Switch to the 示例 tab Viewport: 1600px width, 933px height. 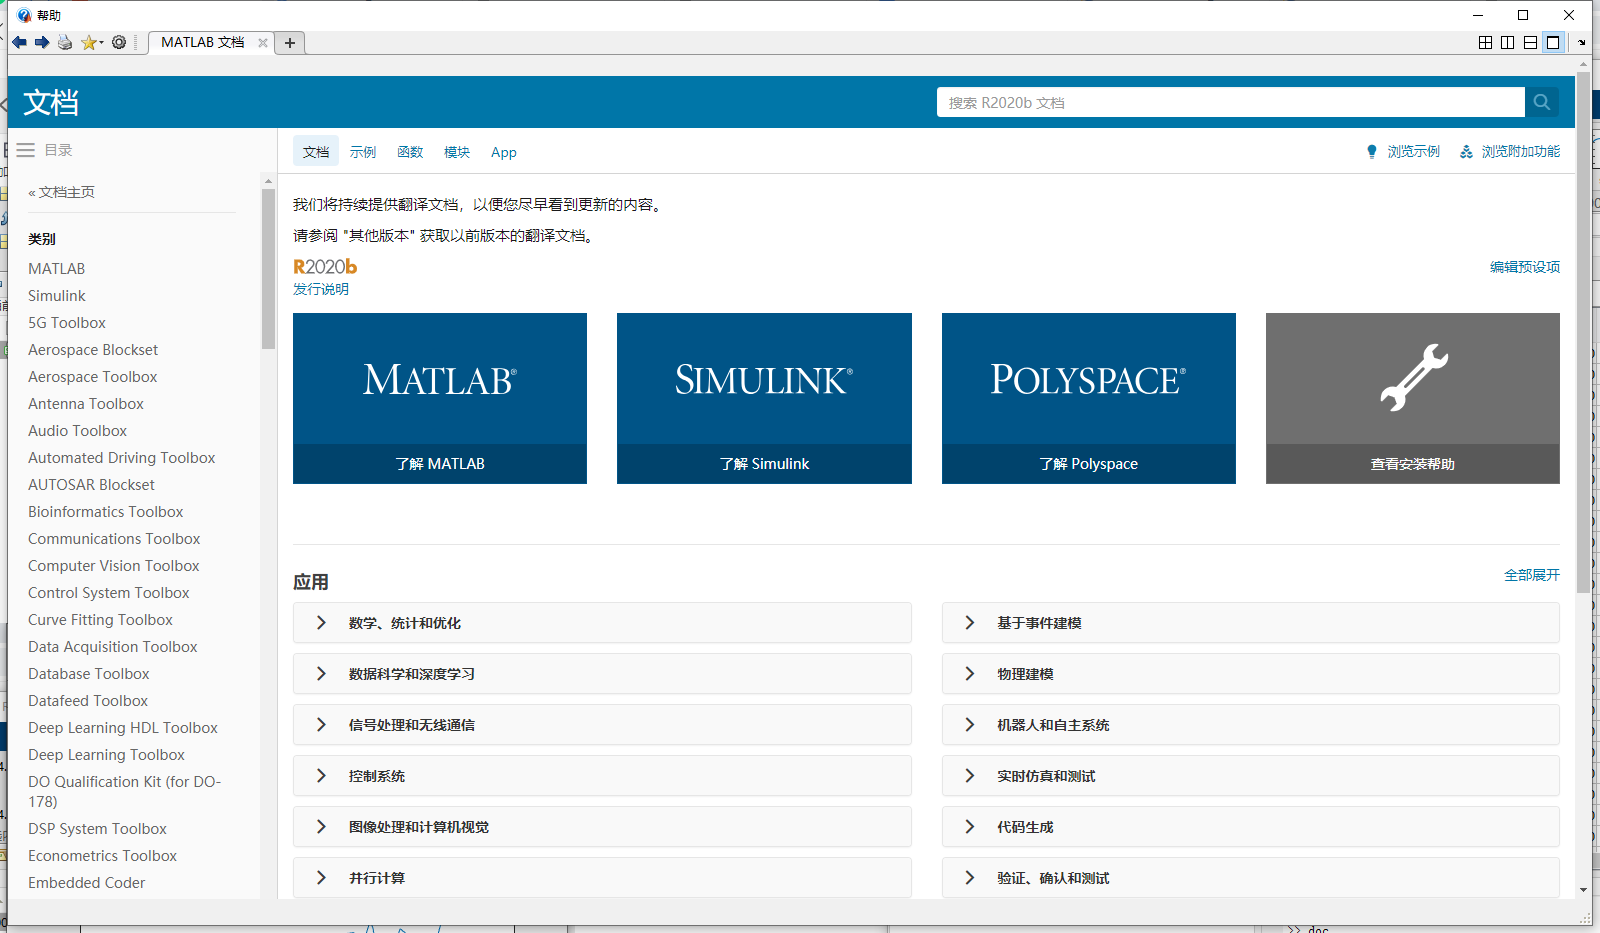click(x=362, y=151)
